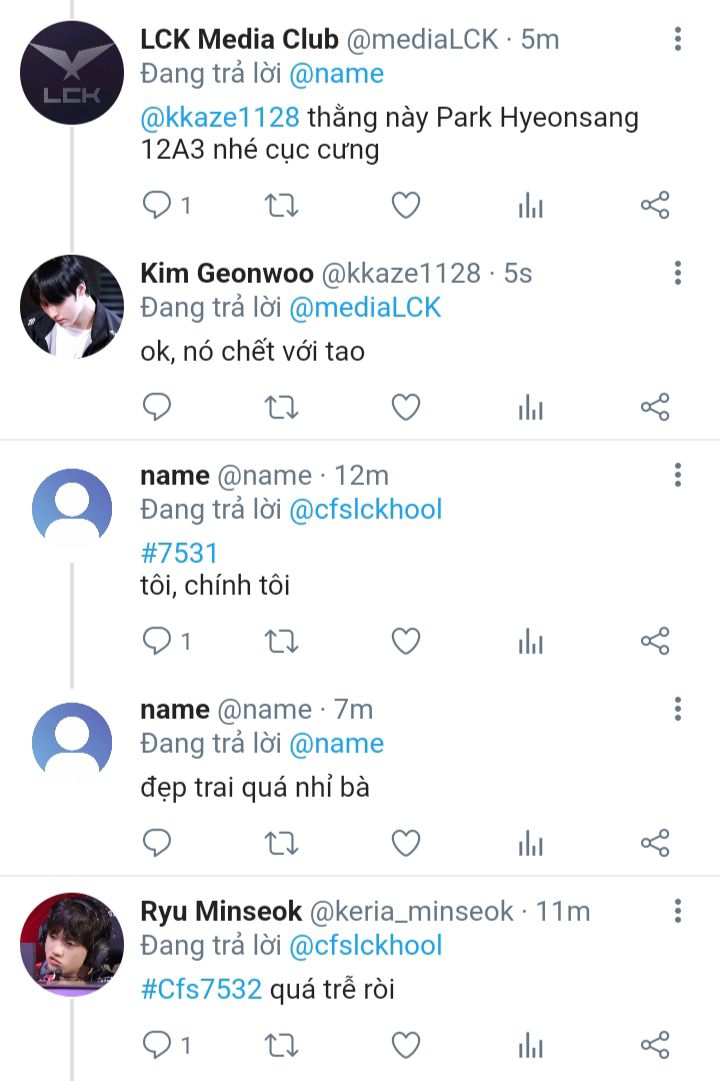View Ryu Minseok's avatar
The height and width of the screenshot is (1081, 720).
(72, 944)
